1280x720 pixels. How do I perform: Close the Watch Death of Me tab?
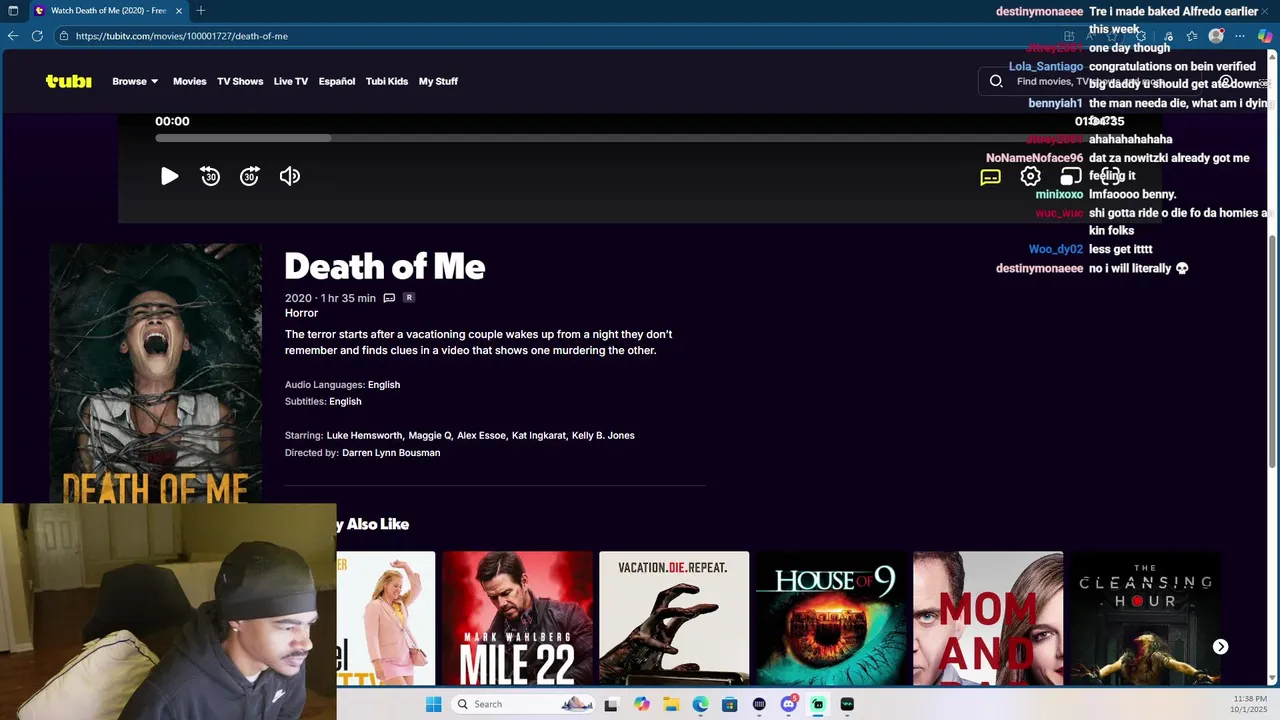coord(179,10)
